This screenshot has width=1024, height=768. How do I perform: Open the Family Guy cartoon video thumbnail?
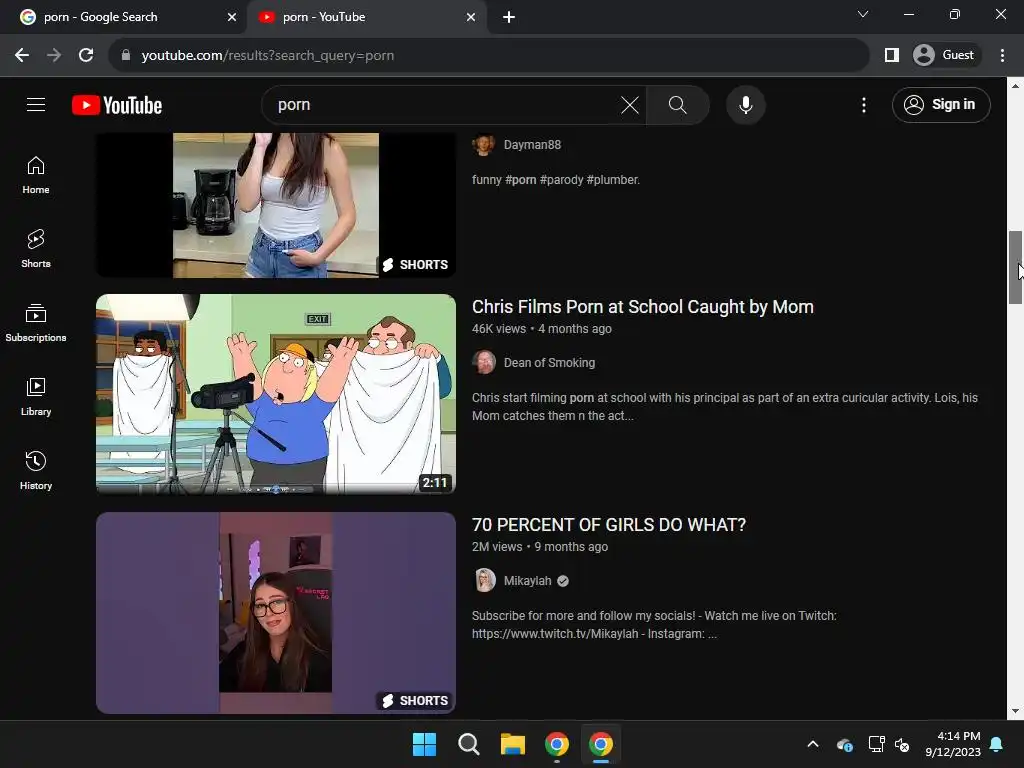[276, 394]
